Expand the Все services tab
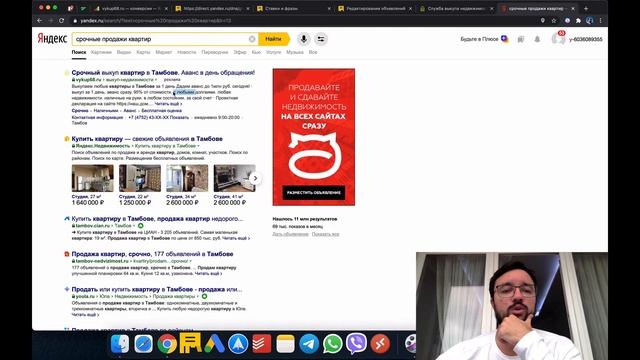The height and width of the screenshot is (360, 640). click(313, 52)
